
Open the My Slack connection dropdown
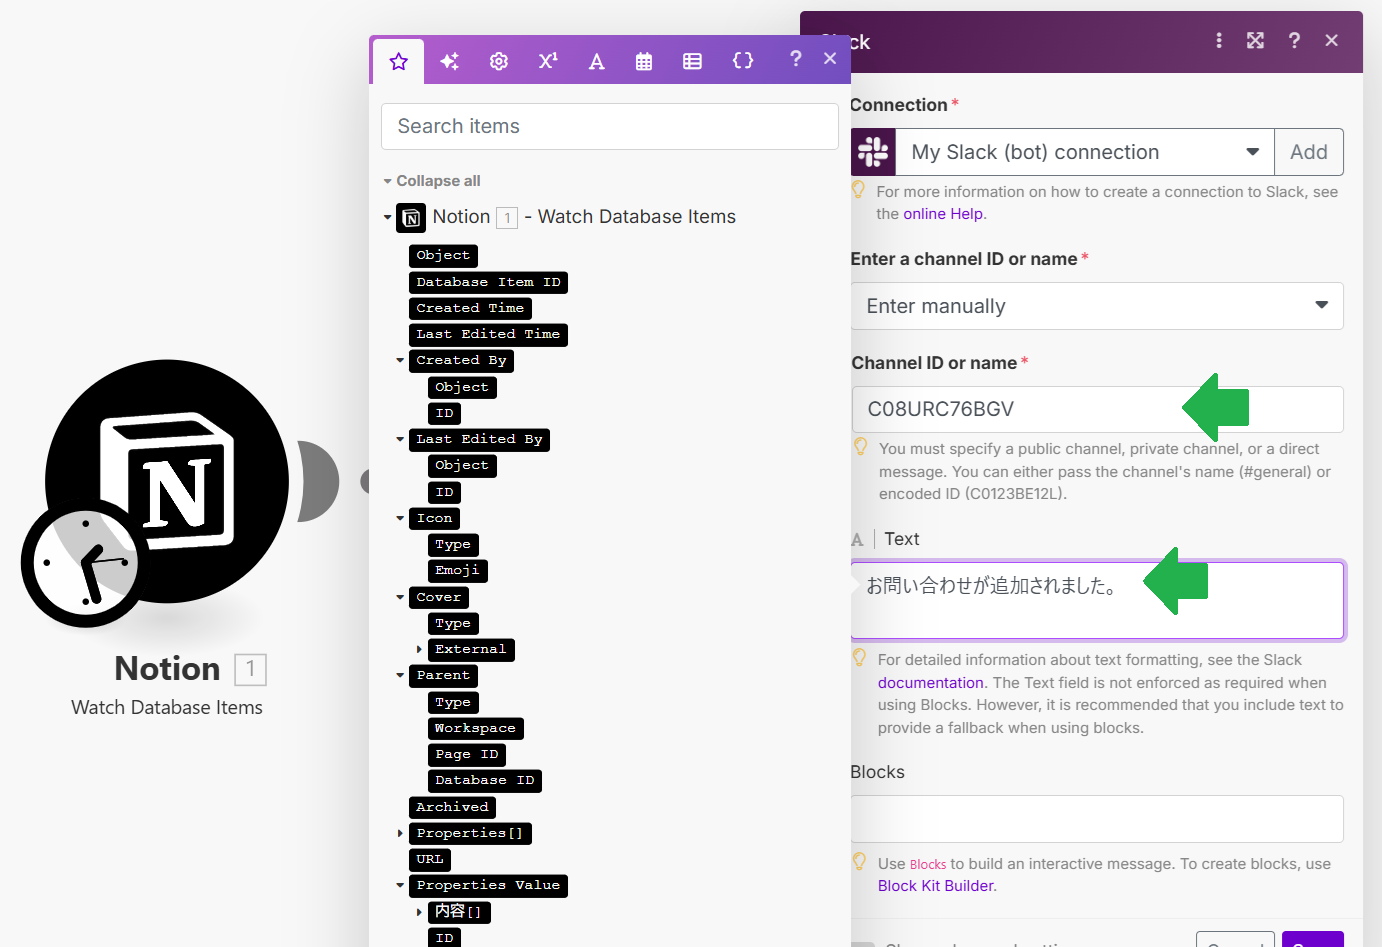tap(1084, 152)
